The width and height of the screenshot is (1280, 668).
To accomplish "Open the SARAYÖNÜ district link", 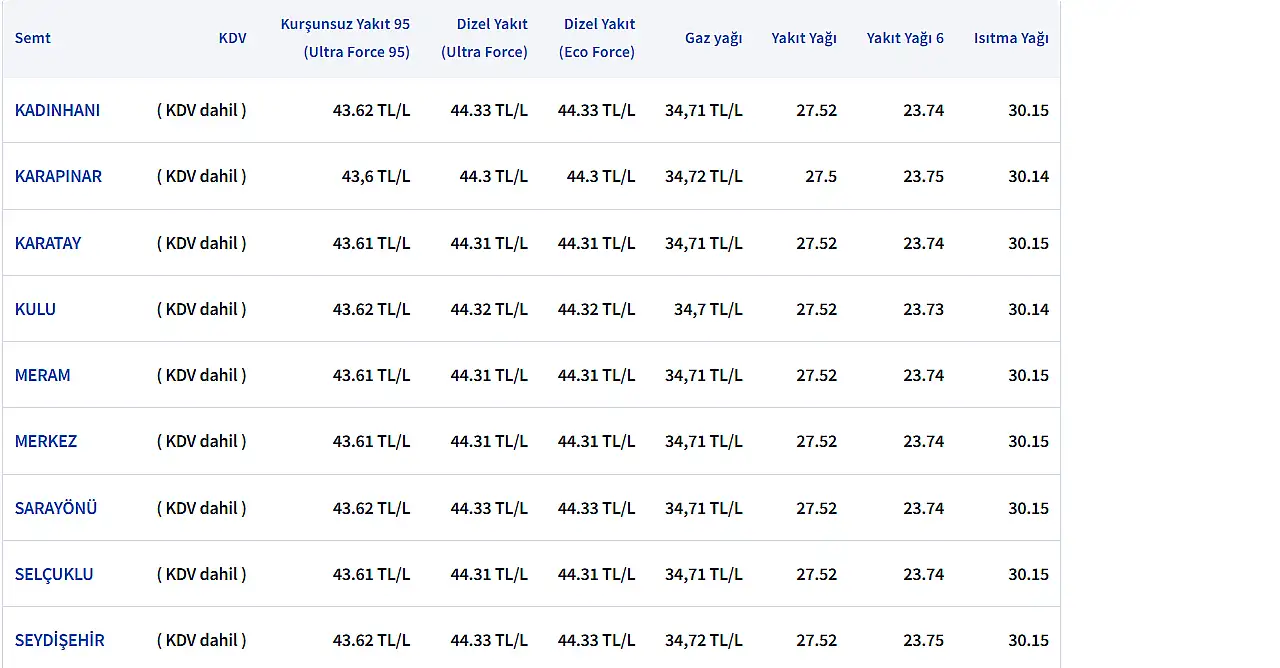I will coord(56,508).
